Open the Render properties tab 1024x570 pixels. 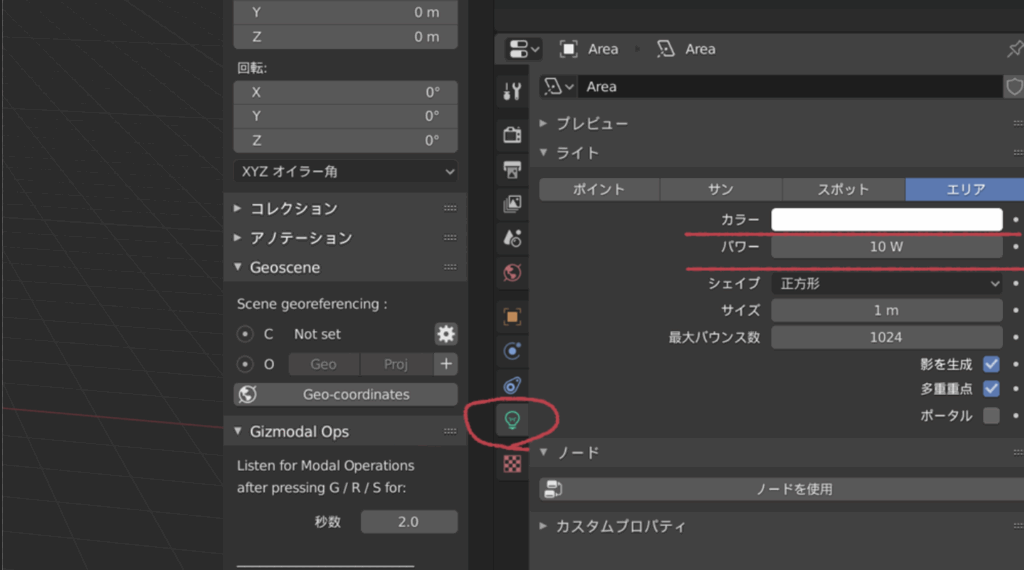pyautogui.click(x=512, y=135)
